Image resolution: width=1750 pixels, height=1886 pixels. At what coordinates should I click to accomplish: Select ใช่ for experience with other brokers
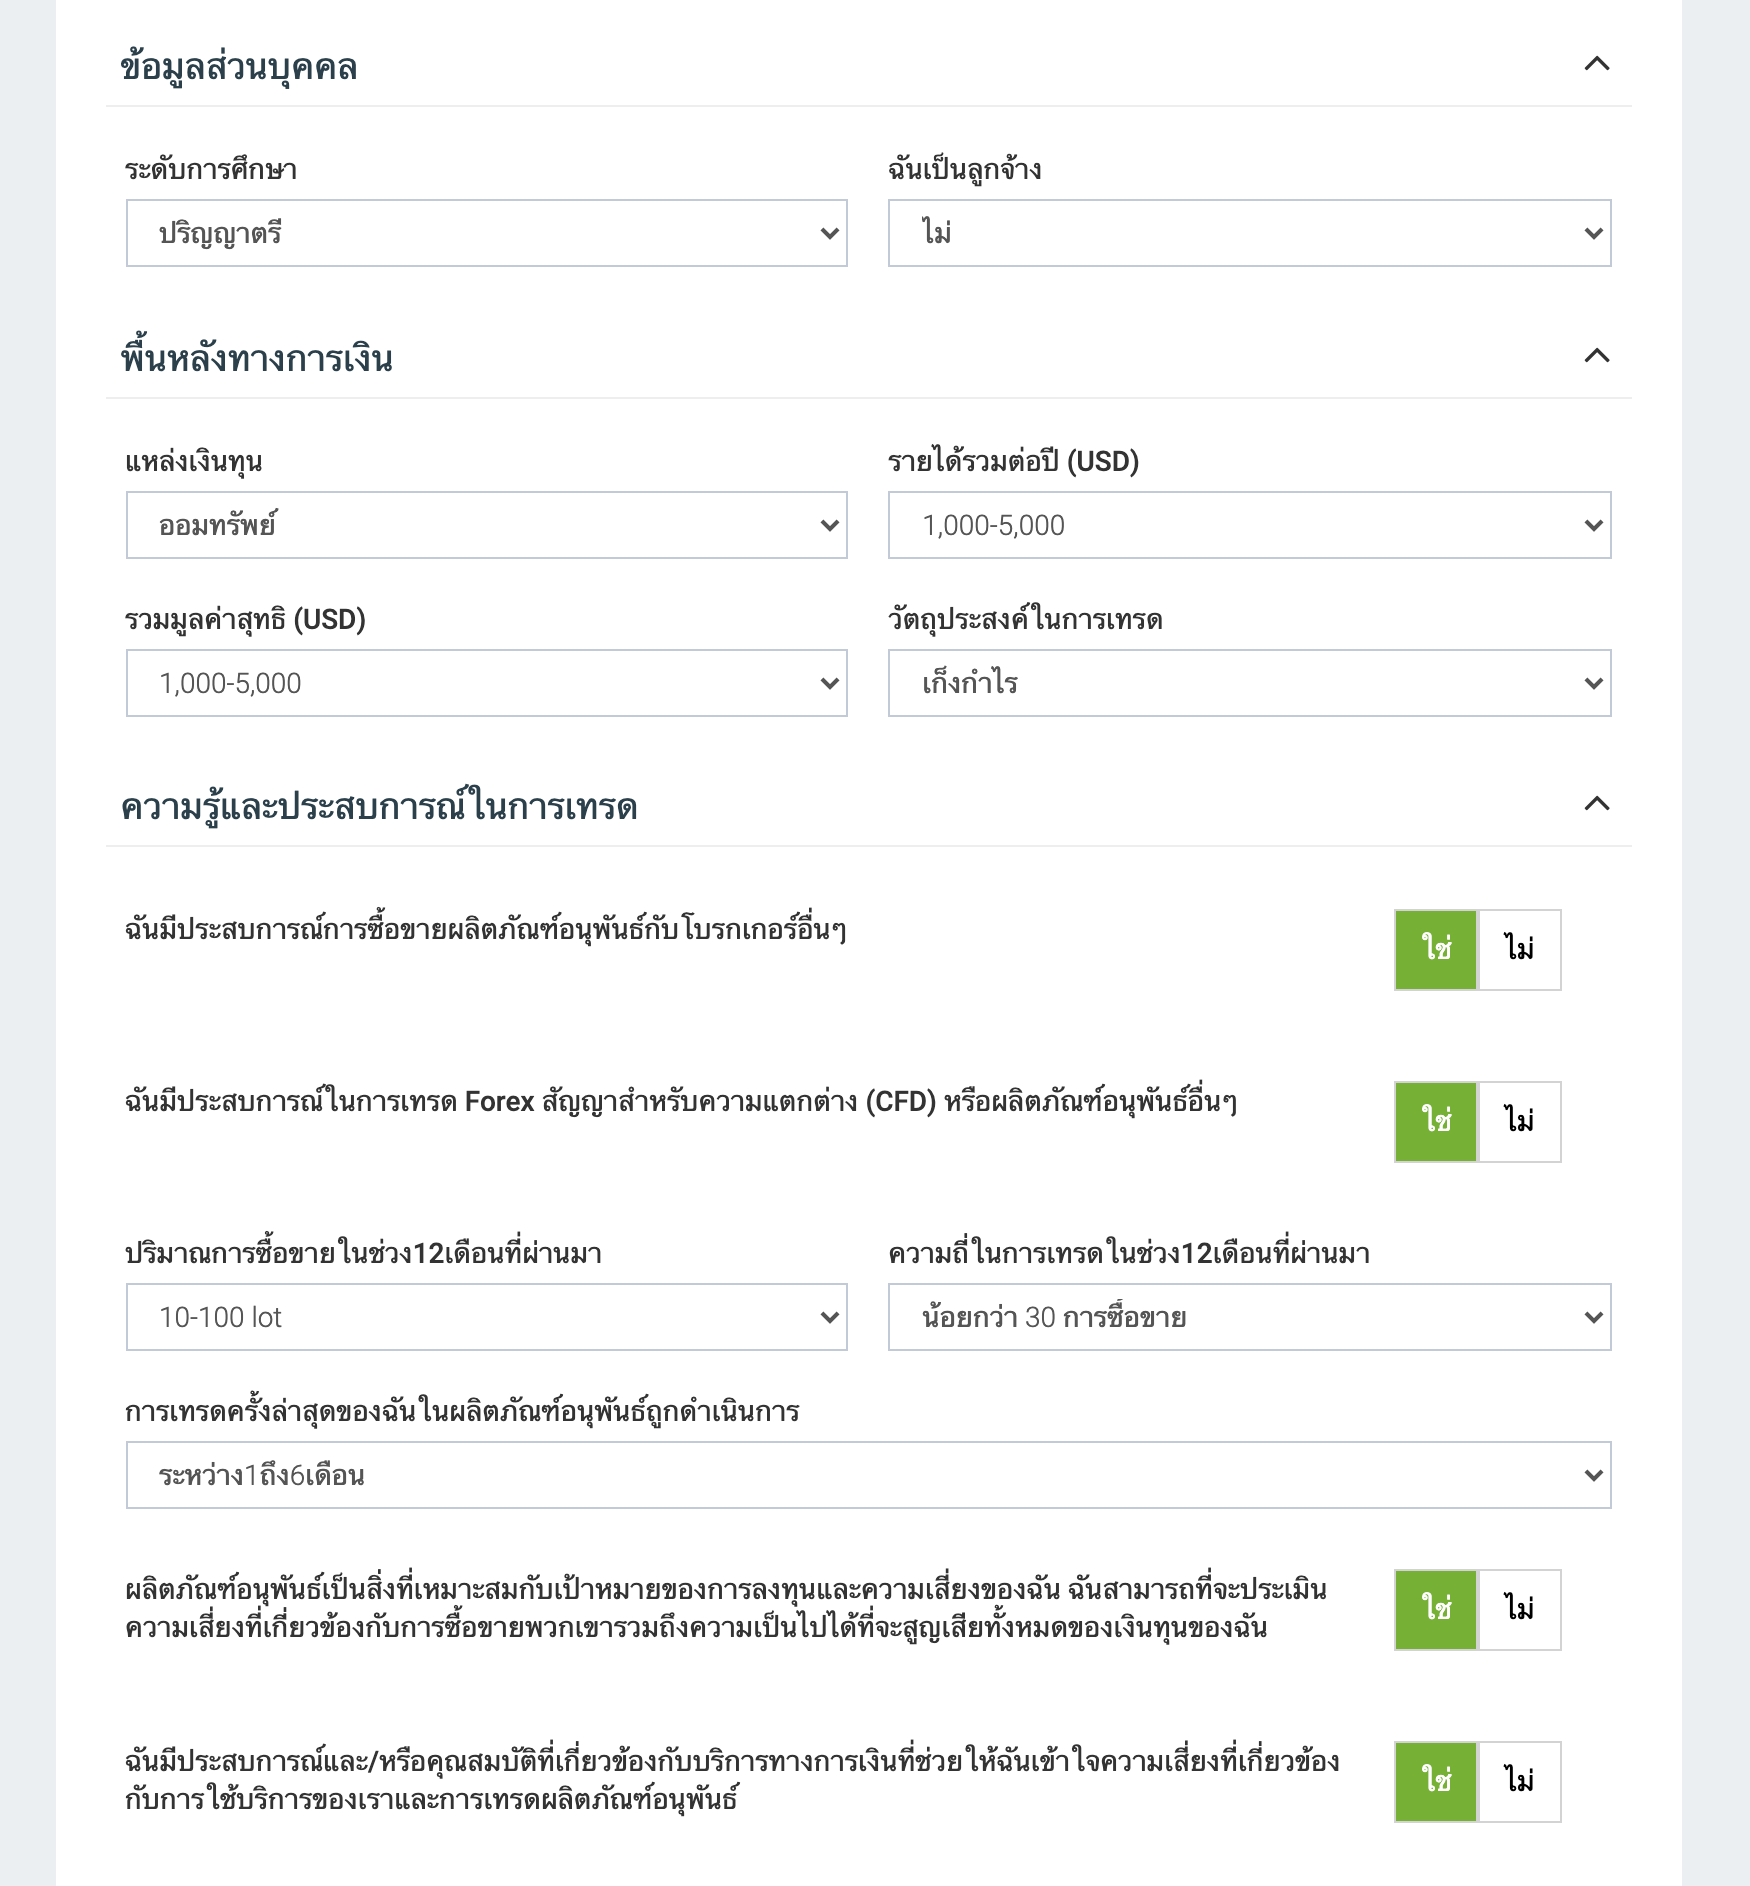click(x=1436, y=950)
